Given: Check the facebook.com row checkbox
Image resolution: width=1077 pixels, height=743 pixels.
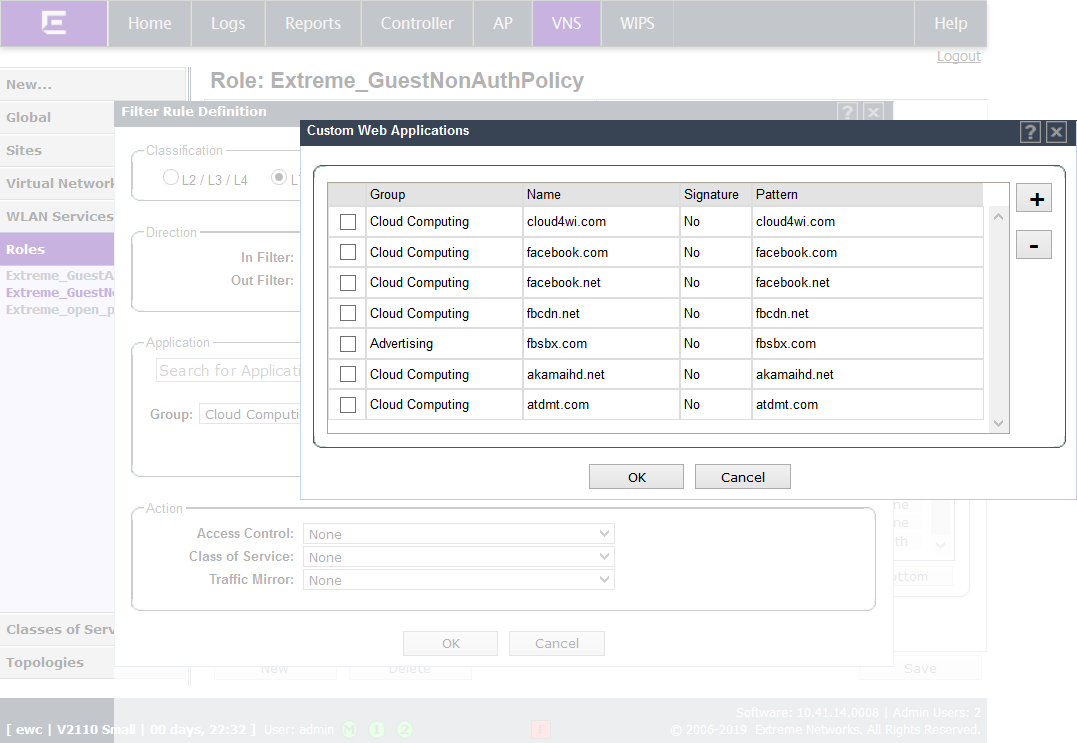Looking at the screenshot, I should pyautogui.click(x=348, y=252).
